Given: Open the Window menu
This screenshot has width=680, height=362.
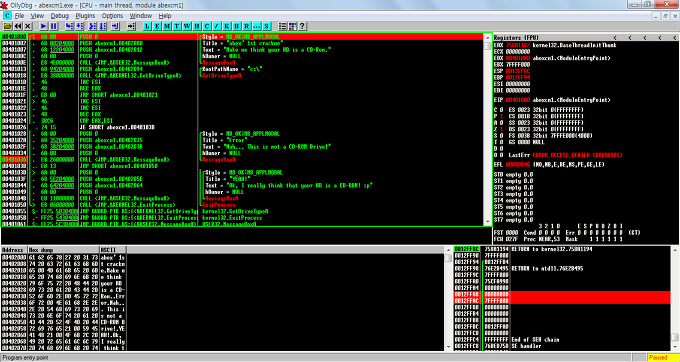Looking at the screenshot, I should coord(141,16).
